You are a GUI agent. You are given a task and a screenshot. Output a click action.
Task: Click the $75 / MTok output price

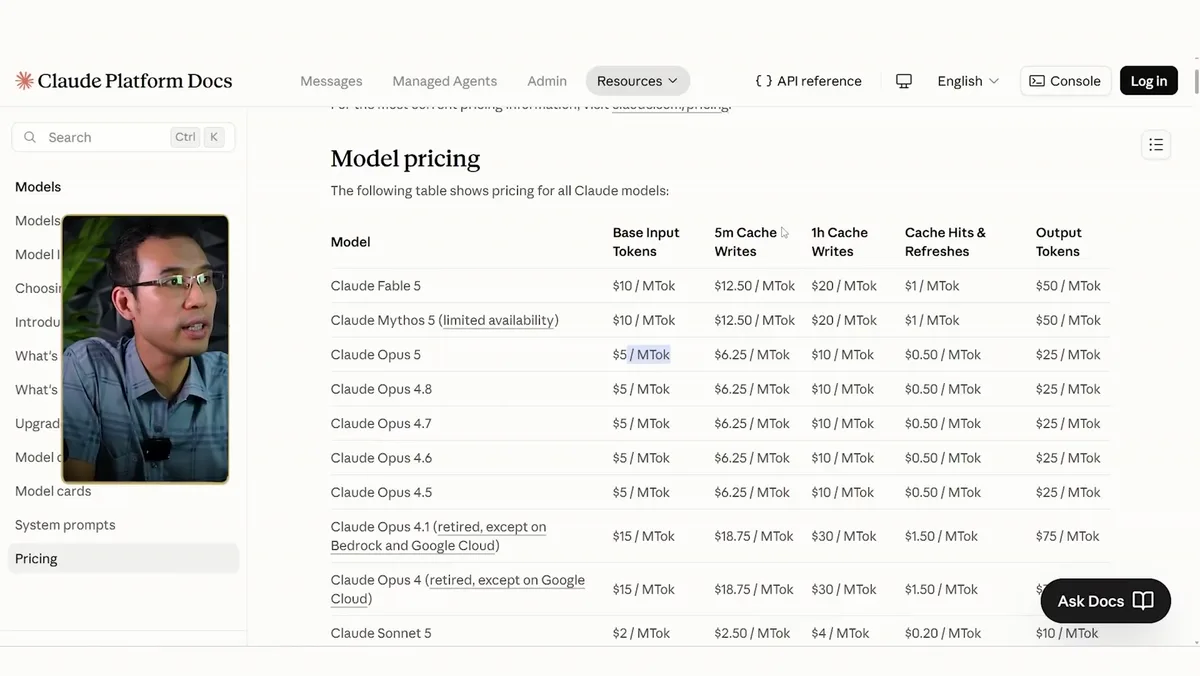pos(1068,536)
